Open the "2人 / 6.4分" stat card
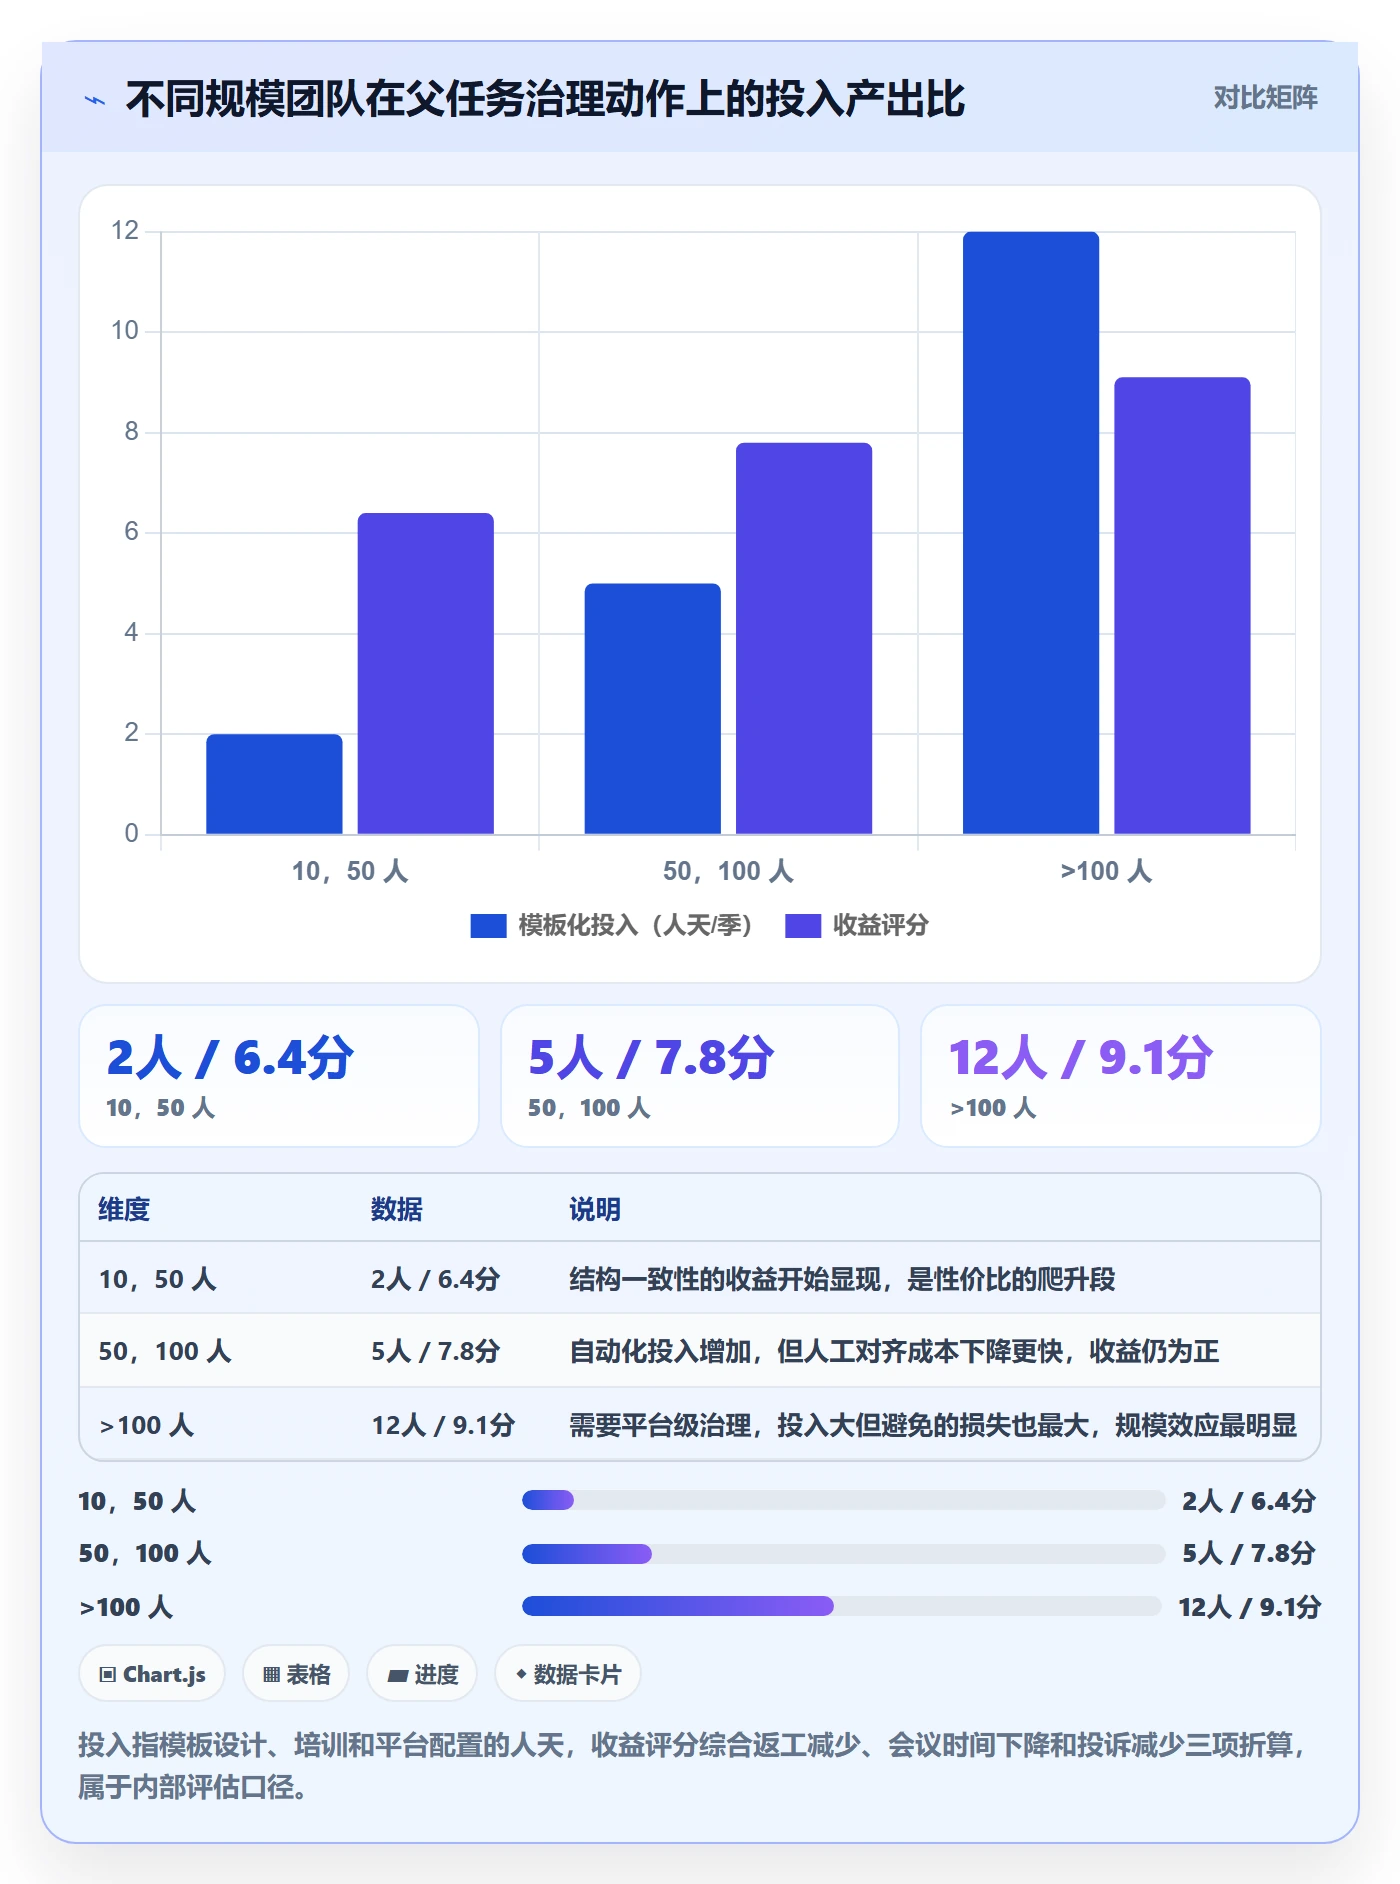The width and height of the screenshot is (1400, 1884). [279, 1076]
